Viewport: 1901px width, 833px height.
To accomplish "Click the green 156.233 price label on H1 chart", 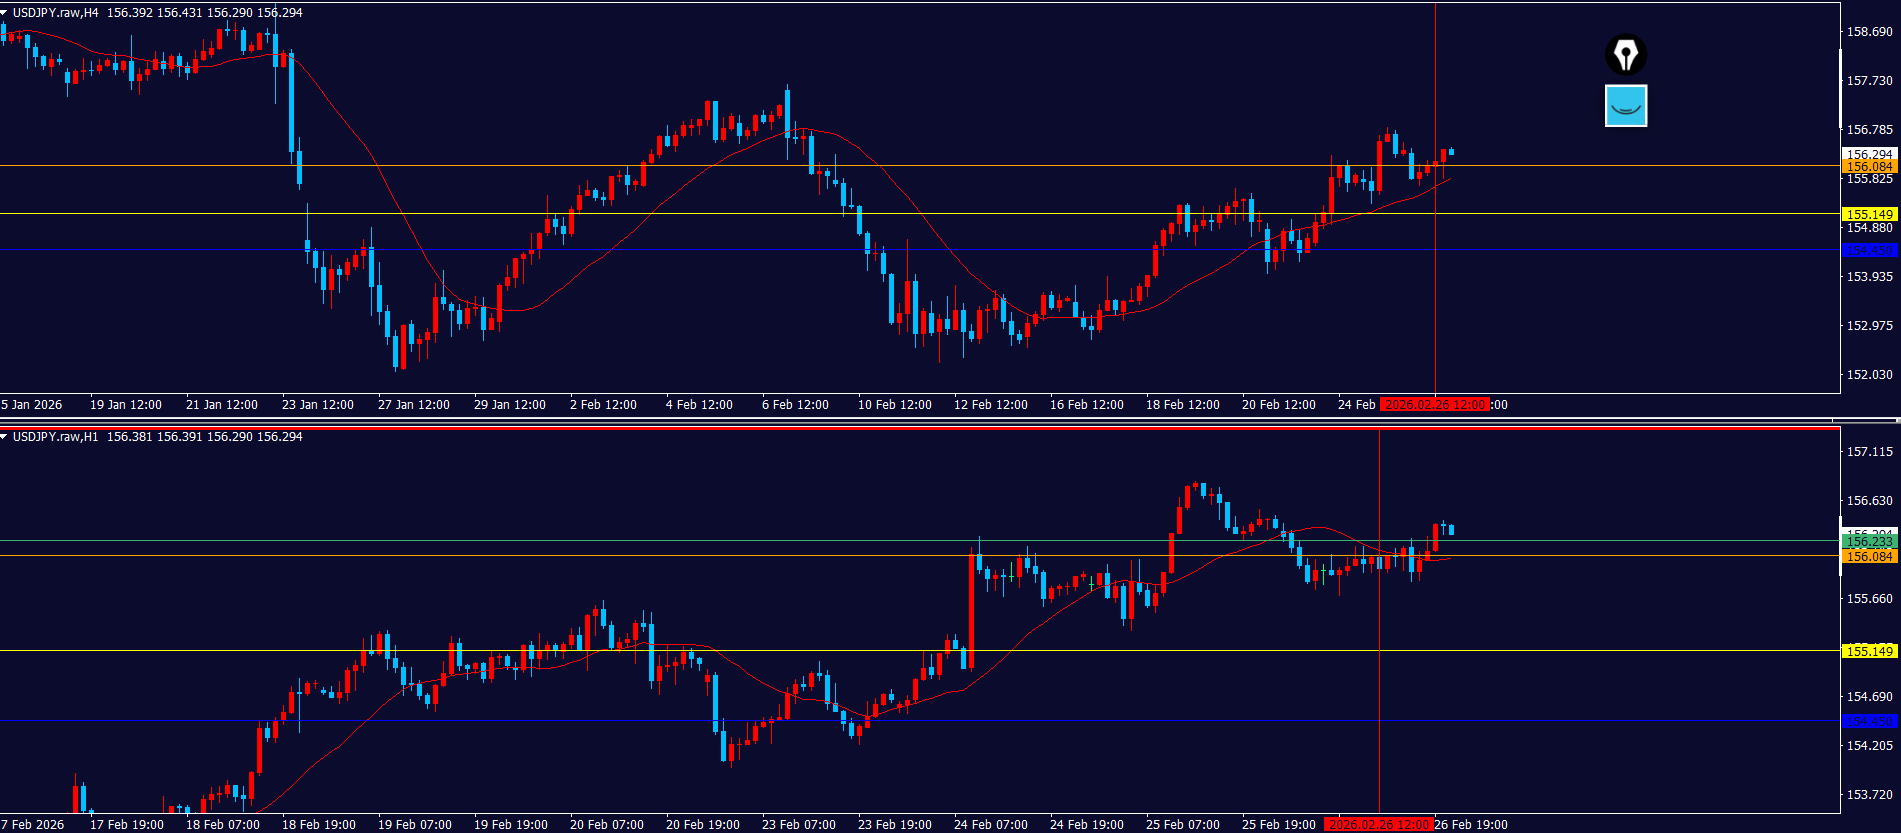I will [x=1868, y=542].
